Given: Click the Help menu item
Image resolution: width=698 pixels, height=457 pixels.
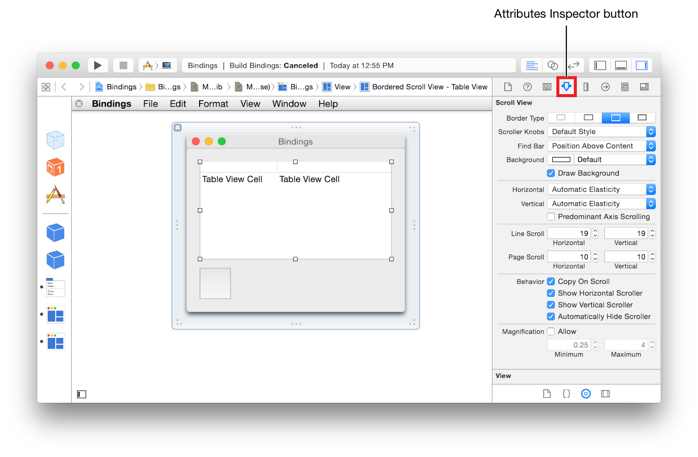Looking at the screenshot, I should (328, 104).
